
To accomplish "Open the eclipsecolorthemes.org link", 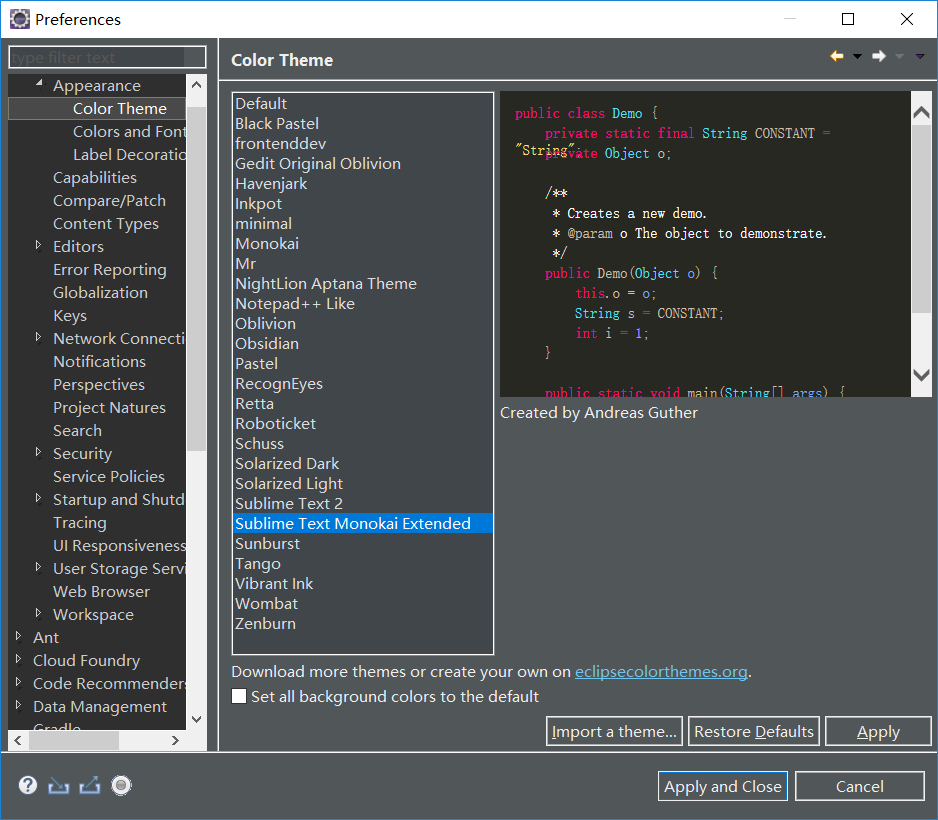I will [x=661, y=672].
